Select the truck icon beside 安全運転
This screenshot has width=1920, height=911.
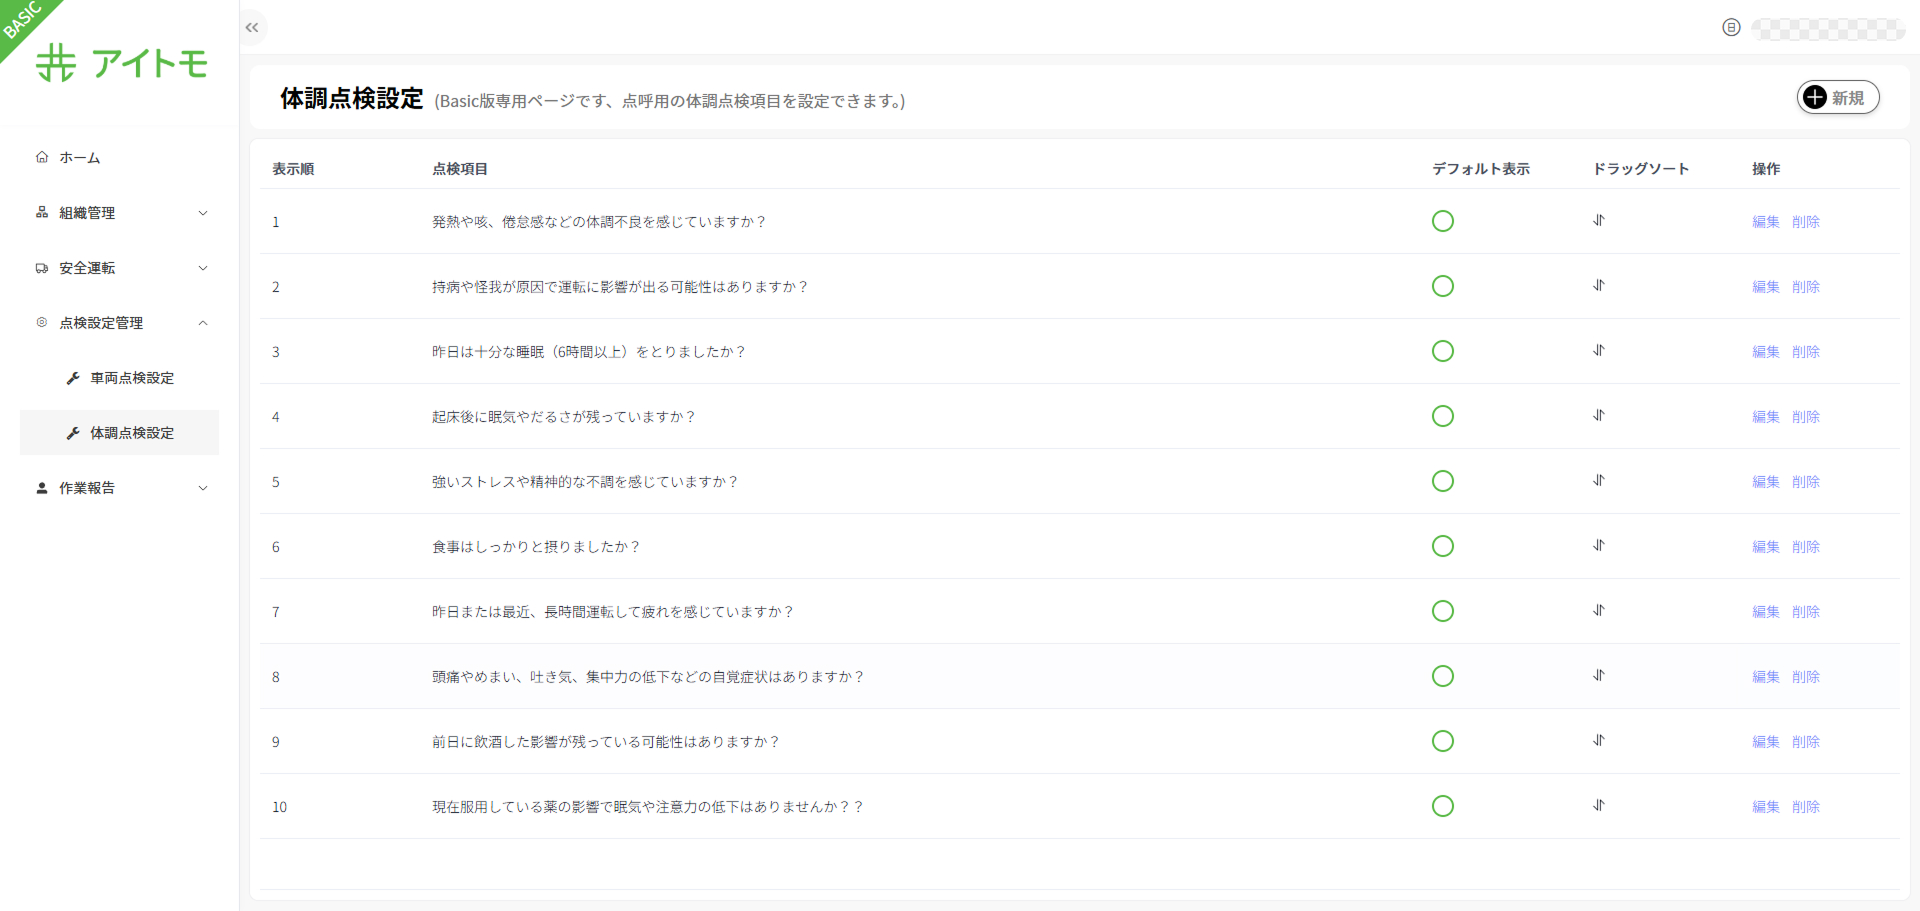click(x=41, y=267)
